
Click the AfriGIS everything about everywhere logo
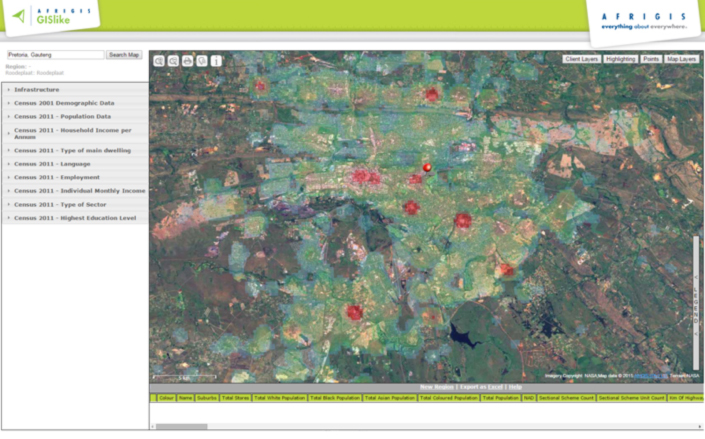[x=644, y=21]
